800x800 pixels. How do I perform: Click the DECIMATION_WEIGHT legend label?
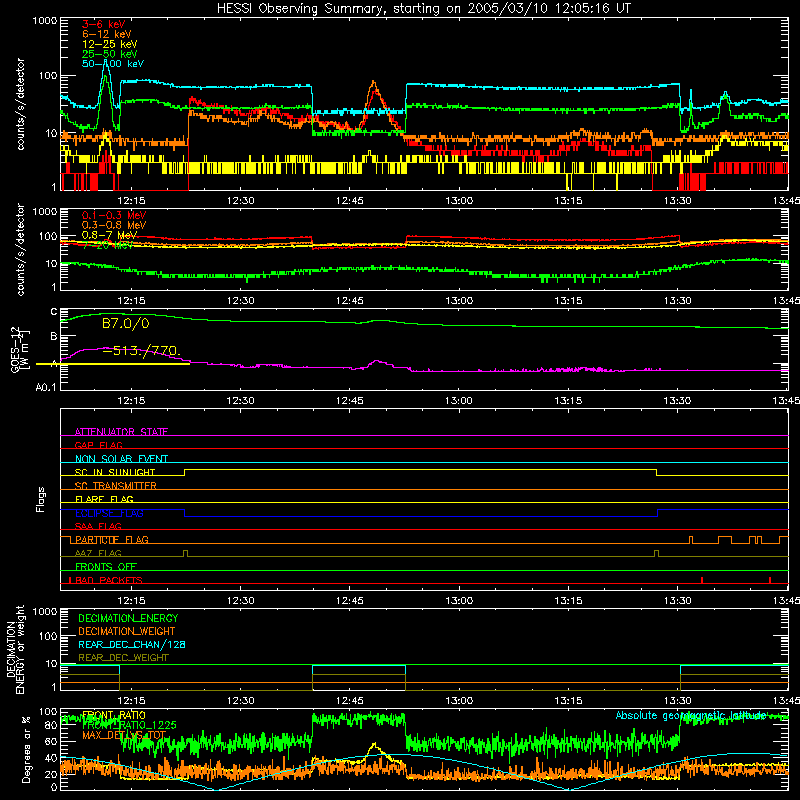127,632
